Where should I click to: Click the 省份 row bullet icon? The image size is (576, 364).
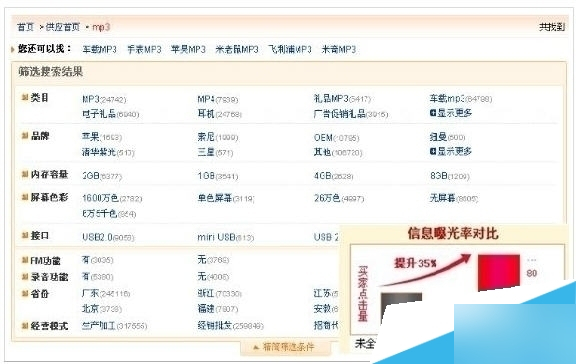coord(25,293)
